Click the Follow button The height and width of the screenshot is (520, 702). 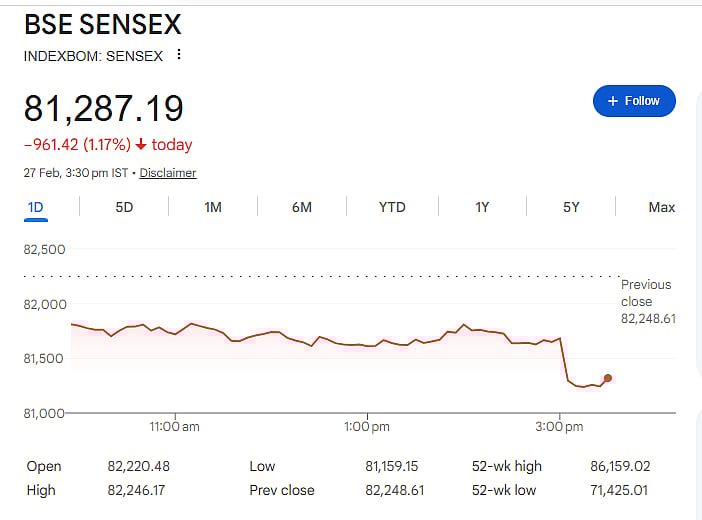click(634, 101)
